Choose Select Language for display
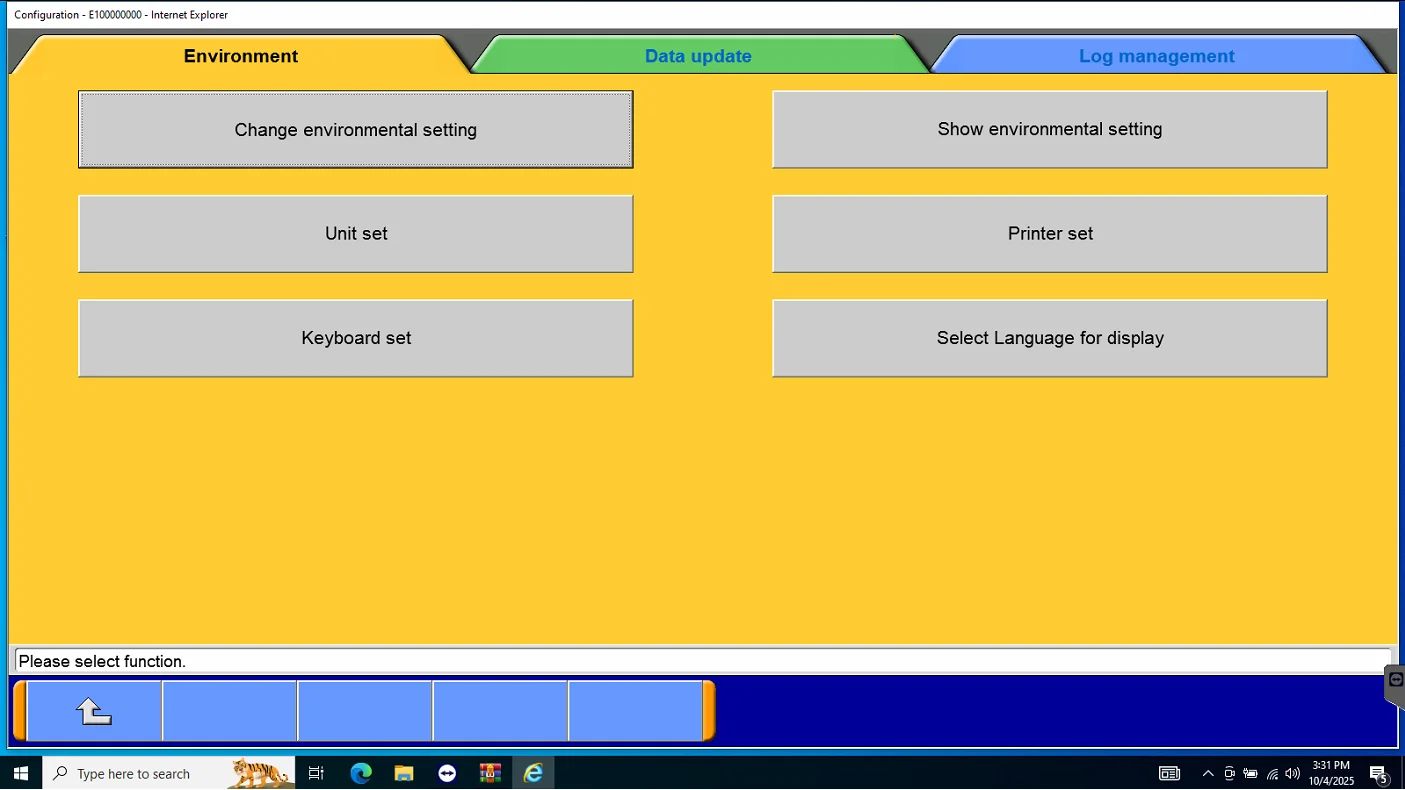This screenshot has width=1405, height=790. tap(1050, 338)
